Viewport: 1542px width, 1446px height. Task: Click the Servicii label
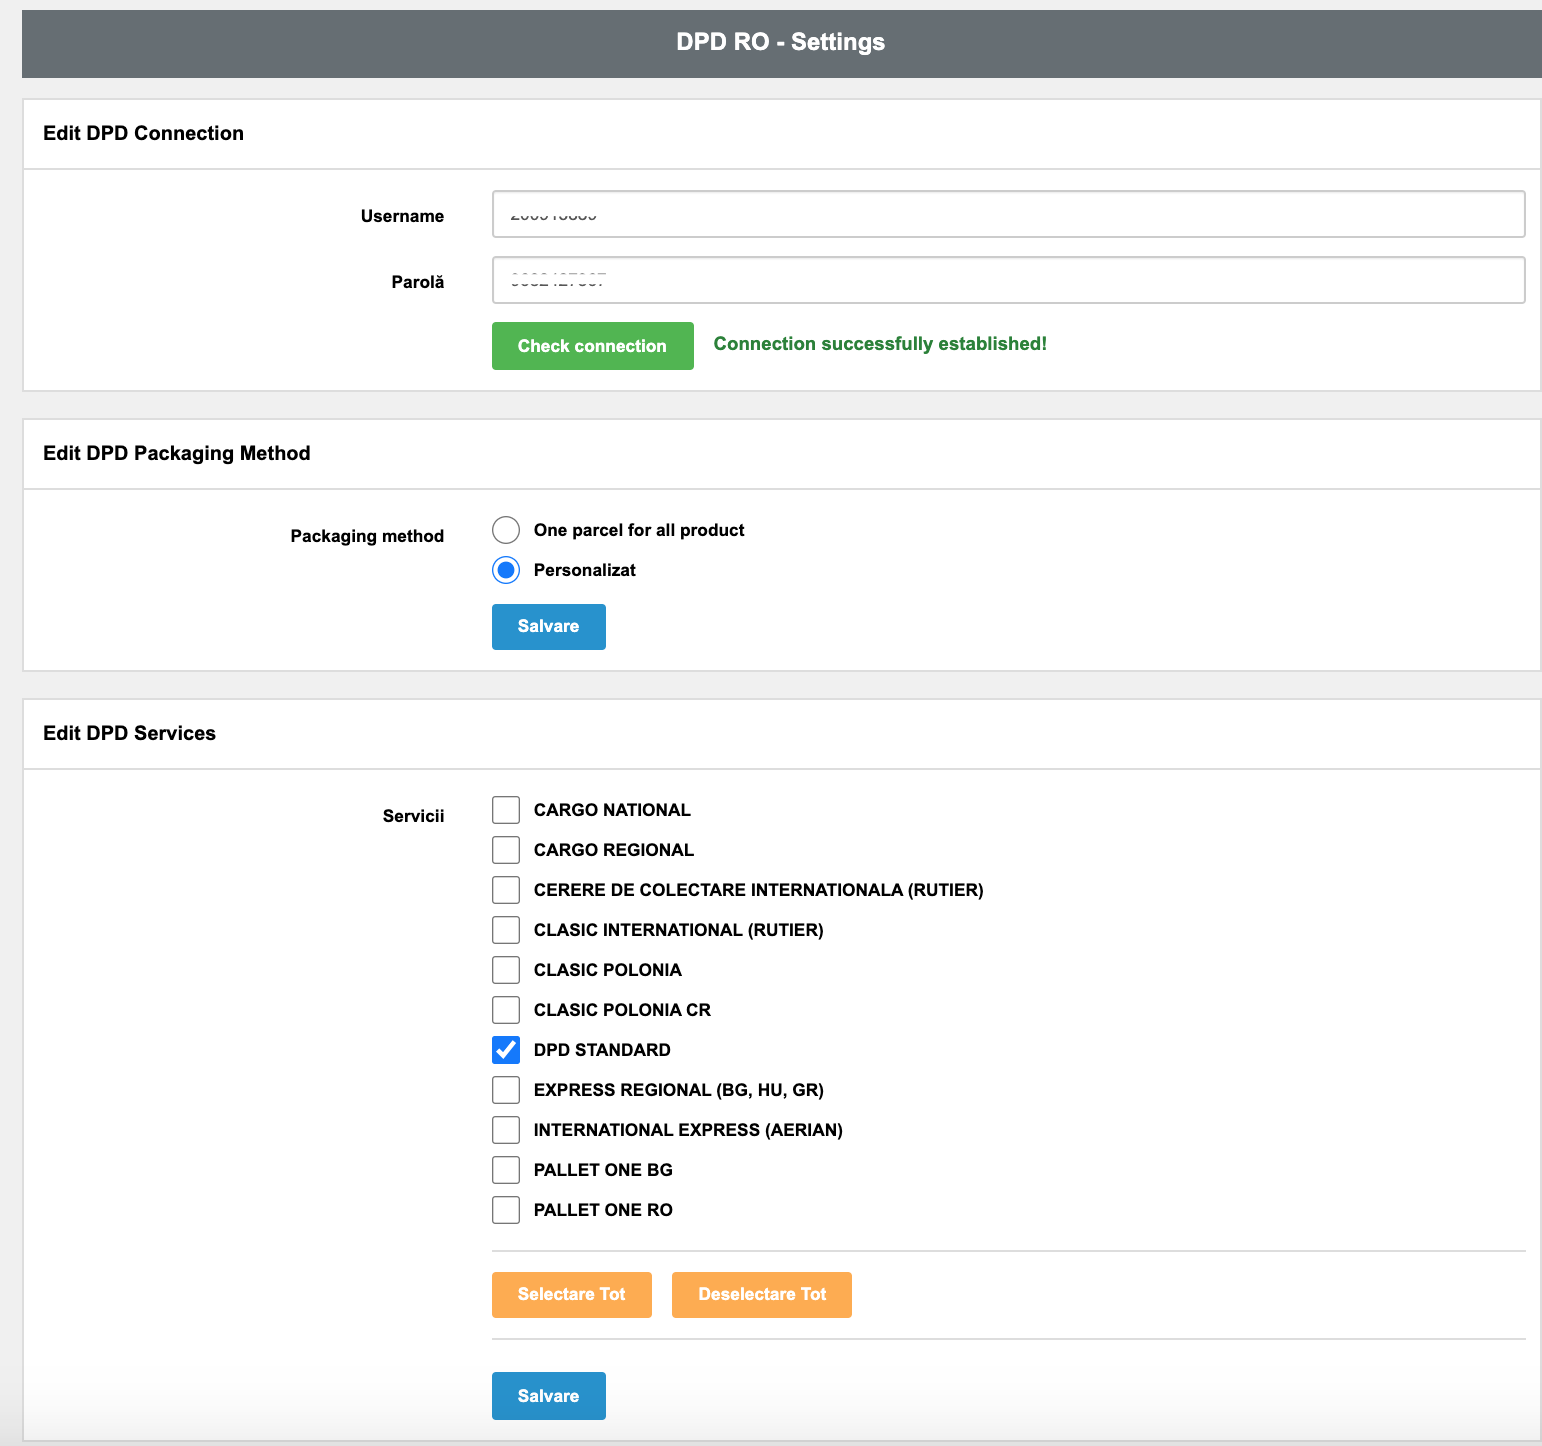[413, 816]
